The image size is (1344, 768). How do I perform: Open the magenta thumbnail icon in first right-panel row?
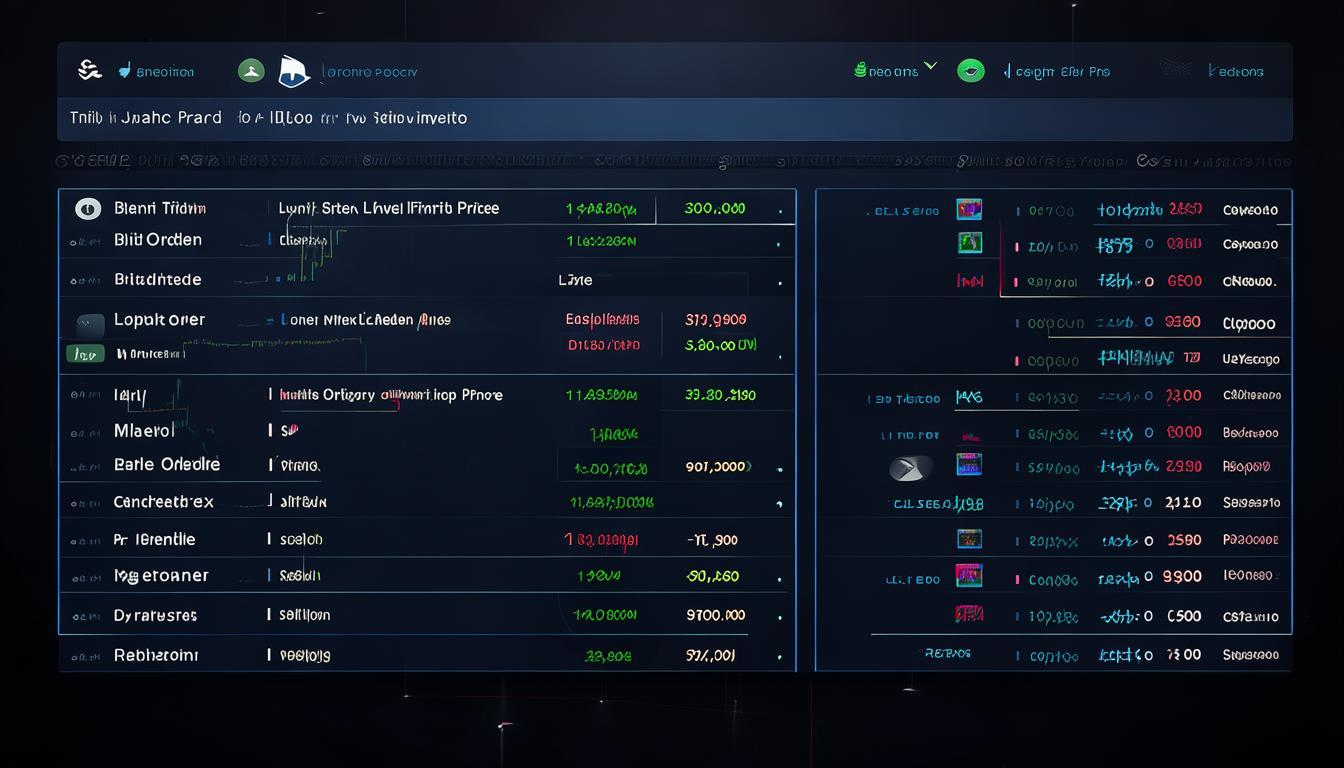(x=969, y=209)
